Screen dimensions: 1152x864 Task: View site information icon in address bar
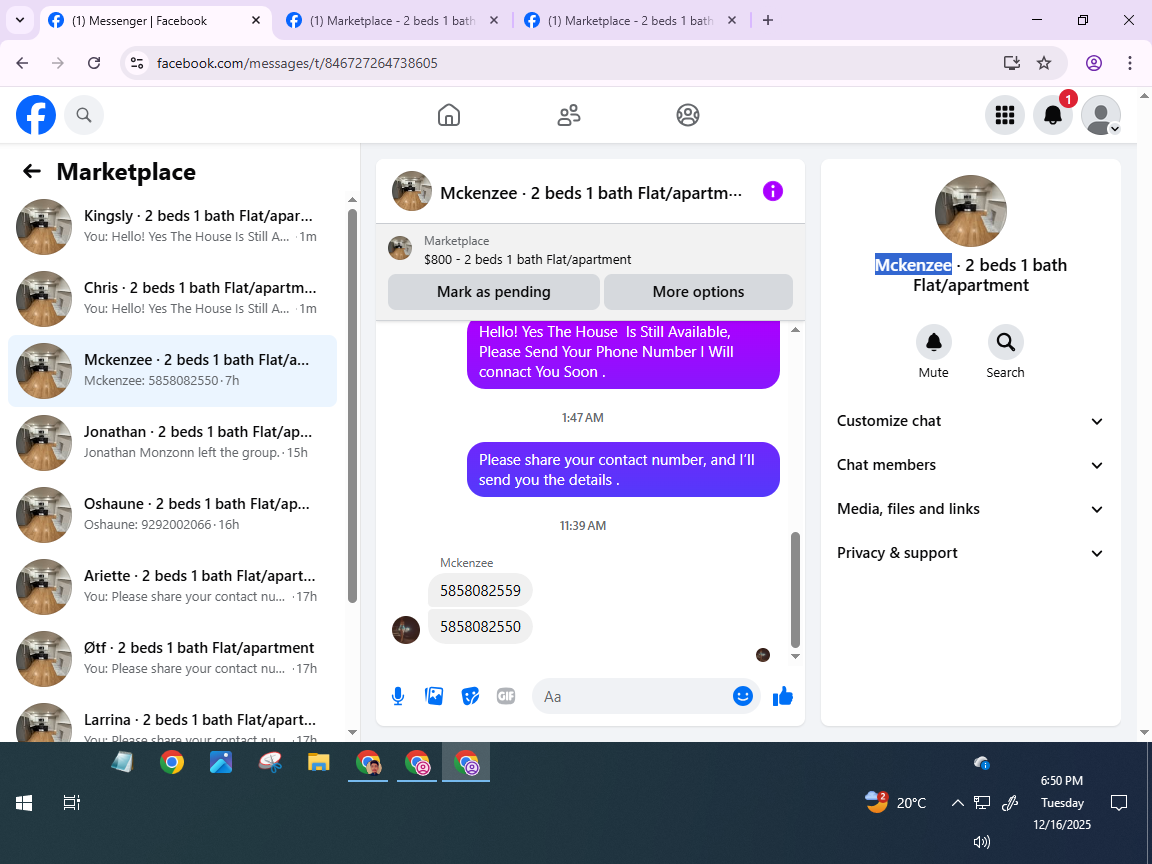click(137, 63)
